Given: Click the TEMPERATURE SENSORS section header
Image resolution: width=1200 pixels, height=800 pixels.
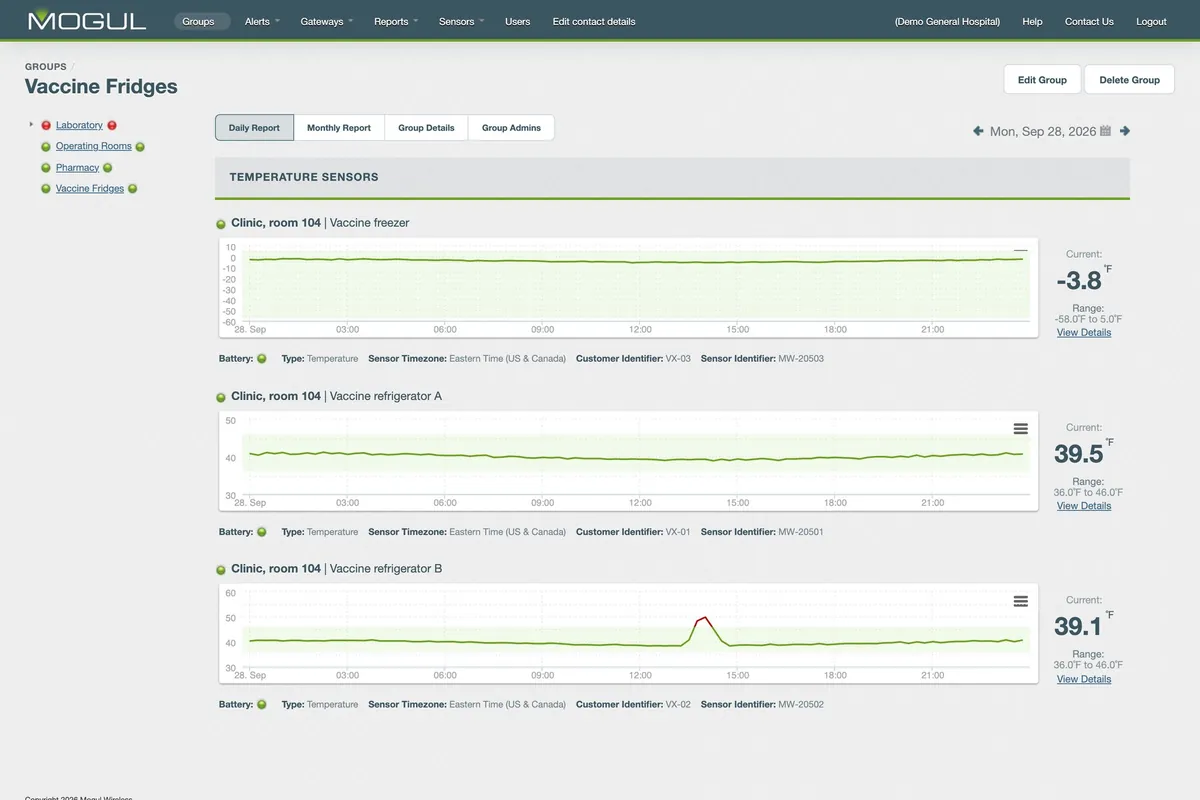Looking at the screenshot, I should pyautogui.click(x=672, y=177).
